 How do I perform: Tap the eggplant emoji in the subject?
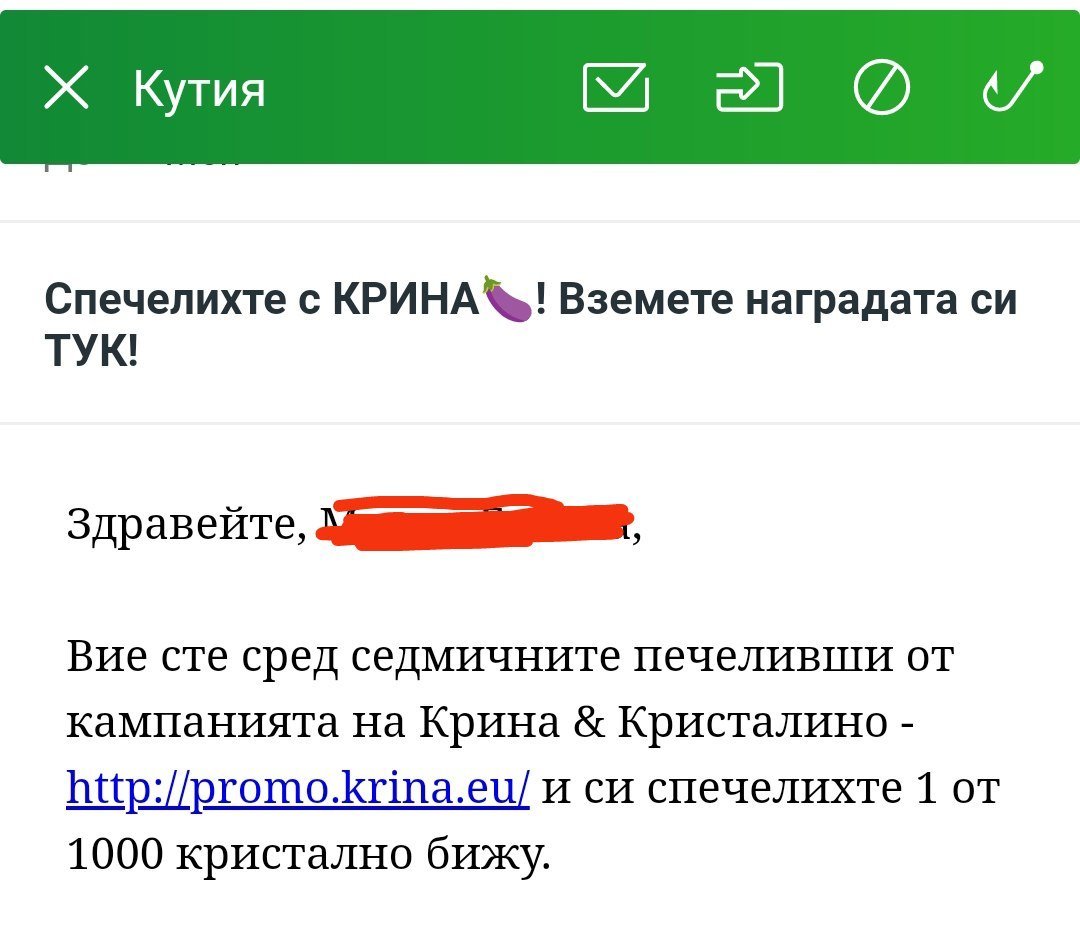click(x=507, y=299)
